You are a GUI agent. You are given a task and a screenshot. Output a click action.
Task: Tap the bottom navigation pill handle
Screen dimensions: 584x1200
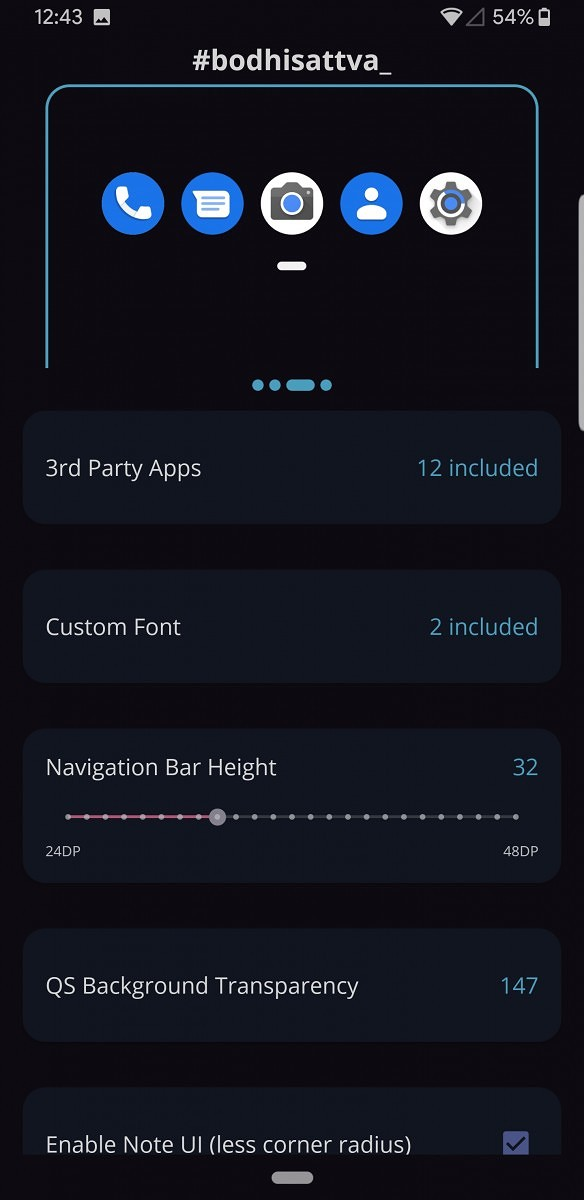point(292,1178)
